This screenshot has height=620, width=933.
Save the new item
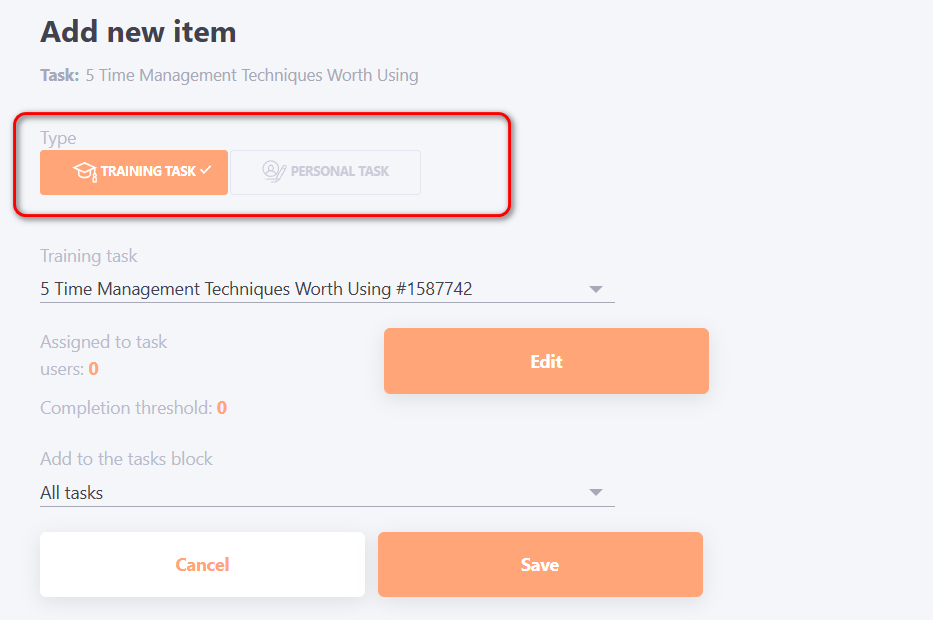pyautogui.click(x=540, y=565)
